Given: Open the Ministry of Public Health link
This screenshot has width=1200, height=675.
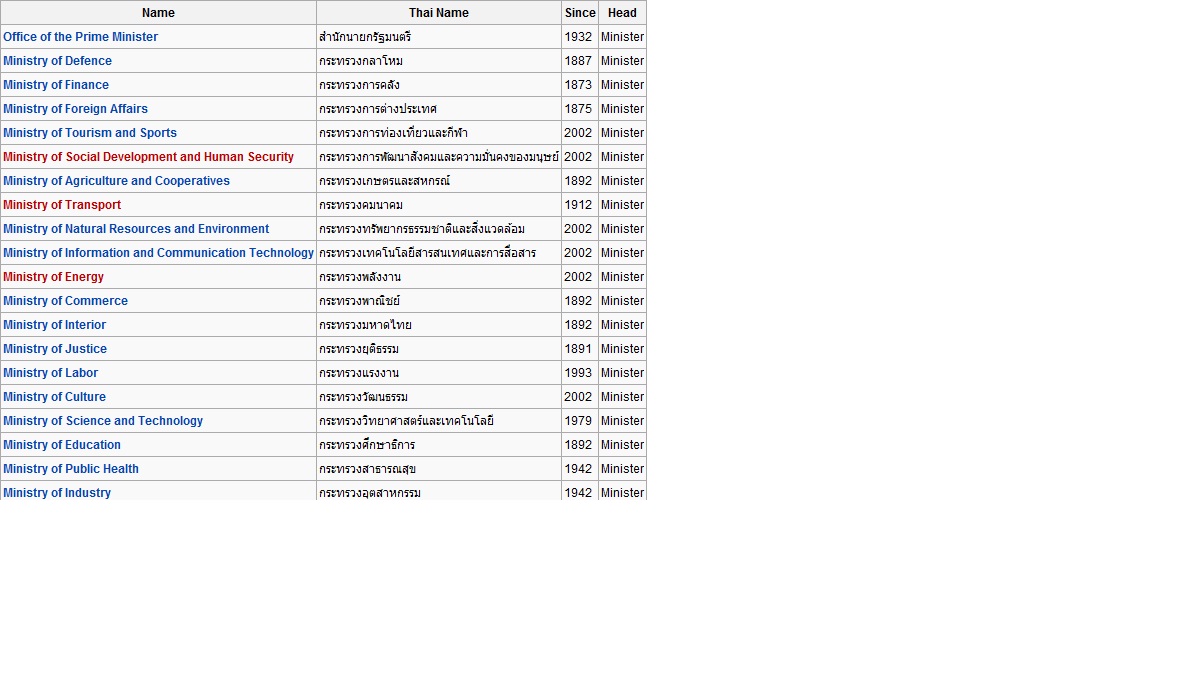Looking at the screenshot, I should pyautogui.click(x=71, y=469).
